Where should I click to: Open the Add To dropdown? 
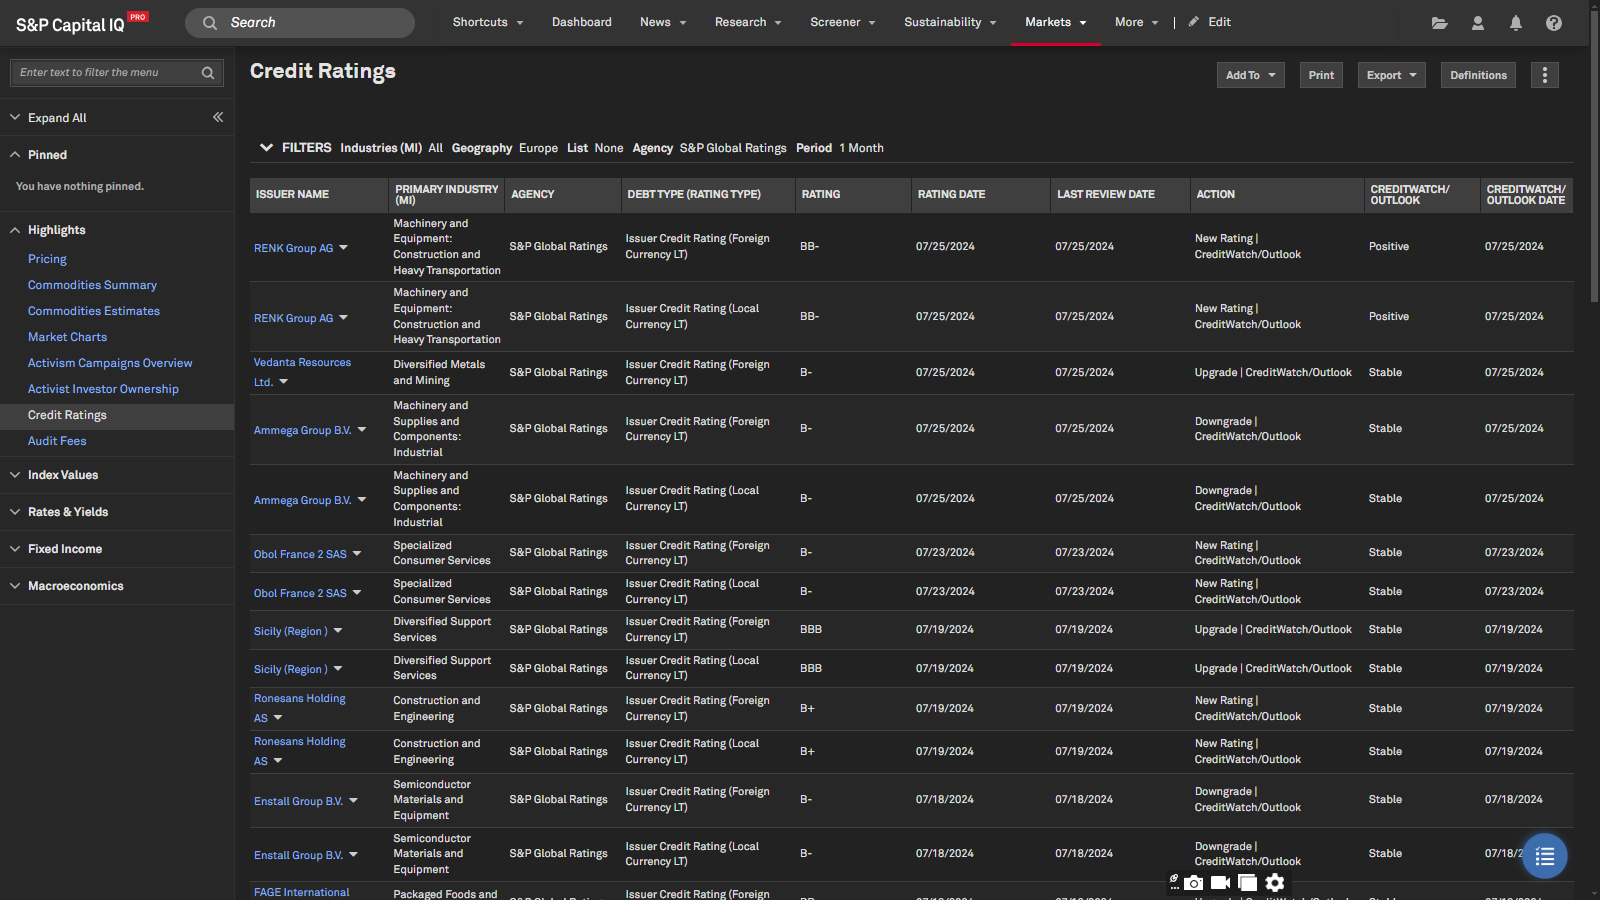[1250, 75]
